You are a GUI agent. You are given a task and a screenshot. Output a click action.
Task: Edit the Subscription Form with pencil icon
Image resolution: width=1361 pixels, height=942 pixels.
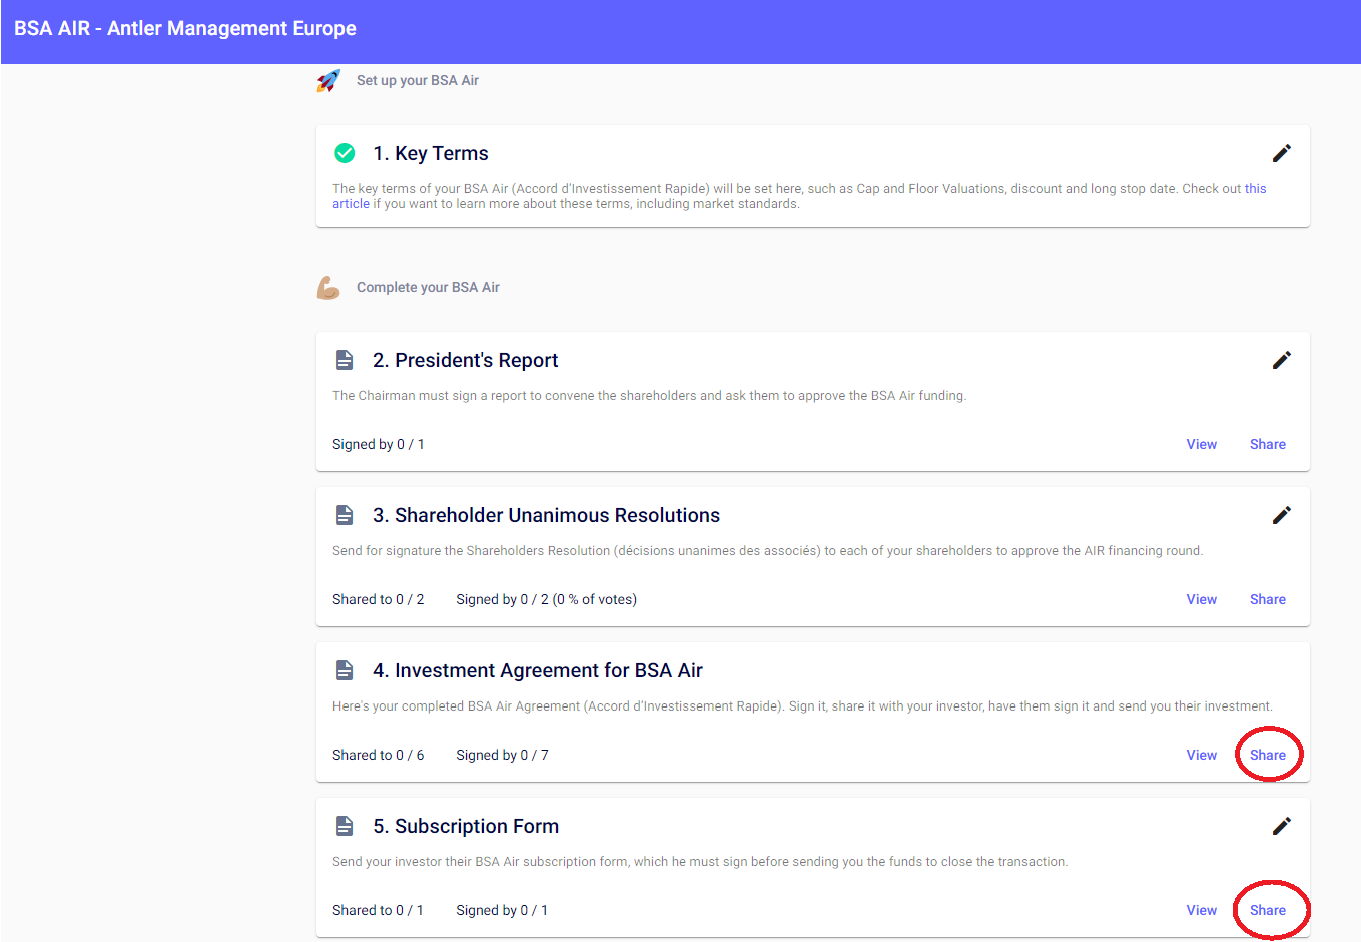pyautogui.click(x=1281, y=826)
